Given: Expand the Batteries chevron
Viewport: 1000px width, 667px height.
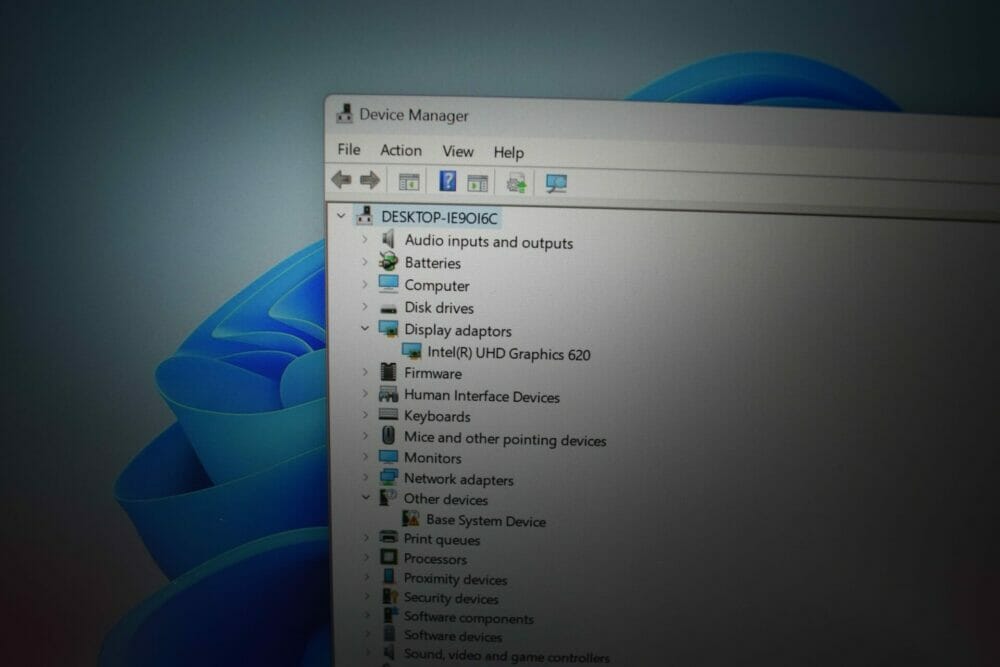Looking at the screenshot, I should pos(365,261).
